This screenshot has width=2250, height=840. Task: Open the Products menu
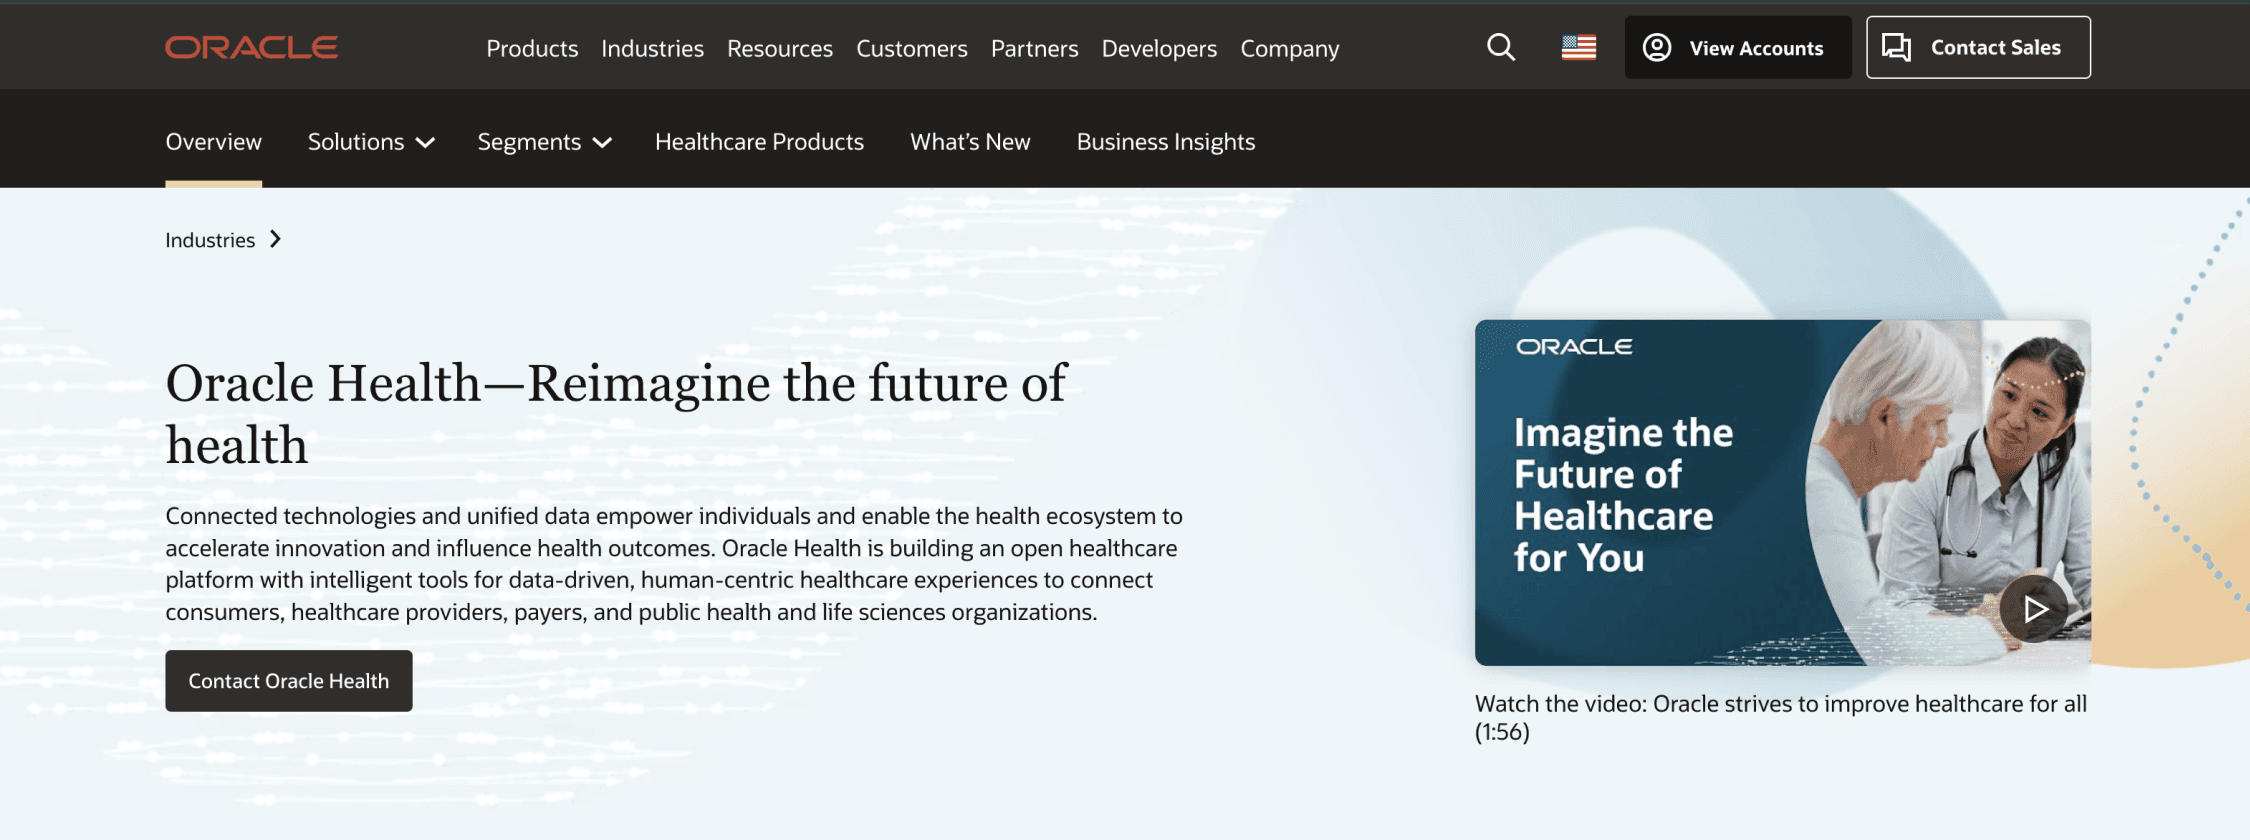pos(532,48)
